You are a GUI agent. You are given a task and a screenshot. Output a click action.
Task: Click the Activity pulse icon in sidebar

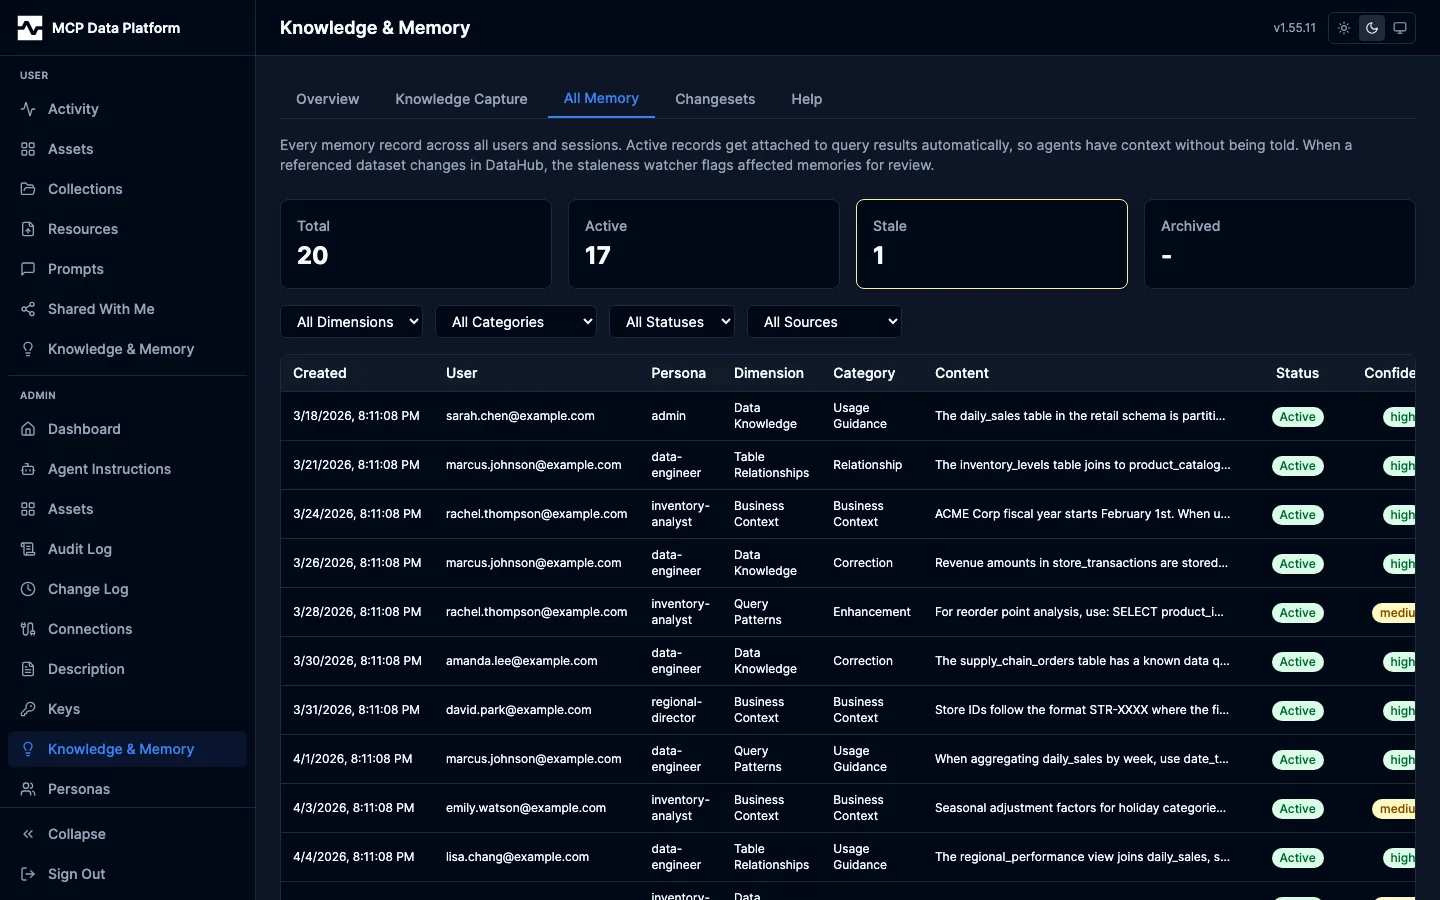pyautogui.click(x=28, y=109)
